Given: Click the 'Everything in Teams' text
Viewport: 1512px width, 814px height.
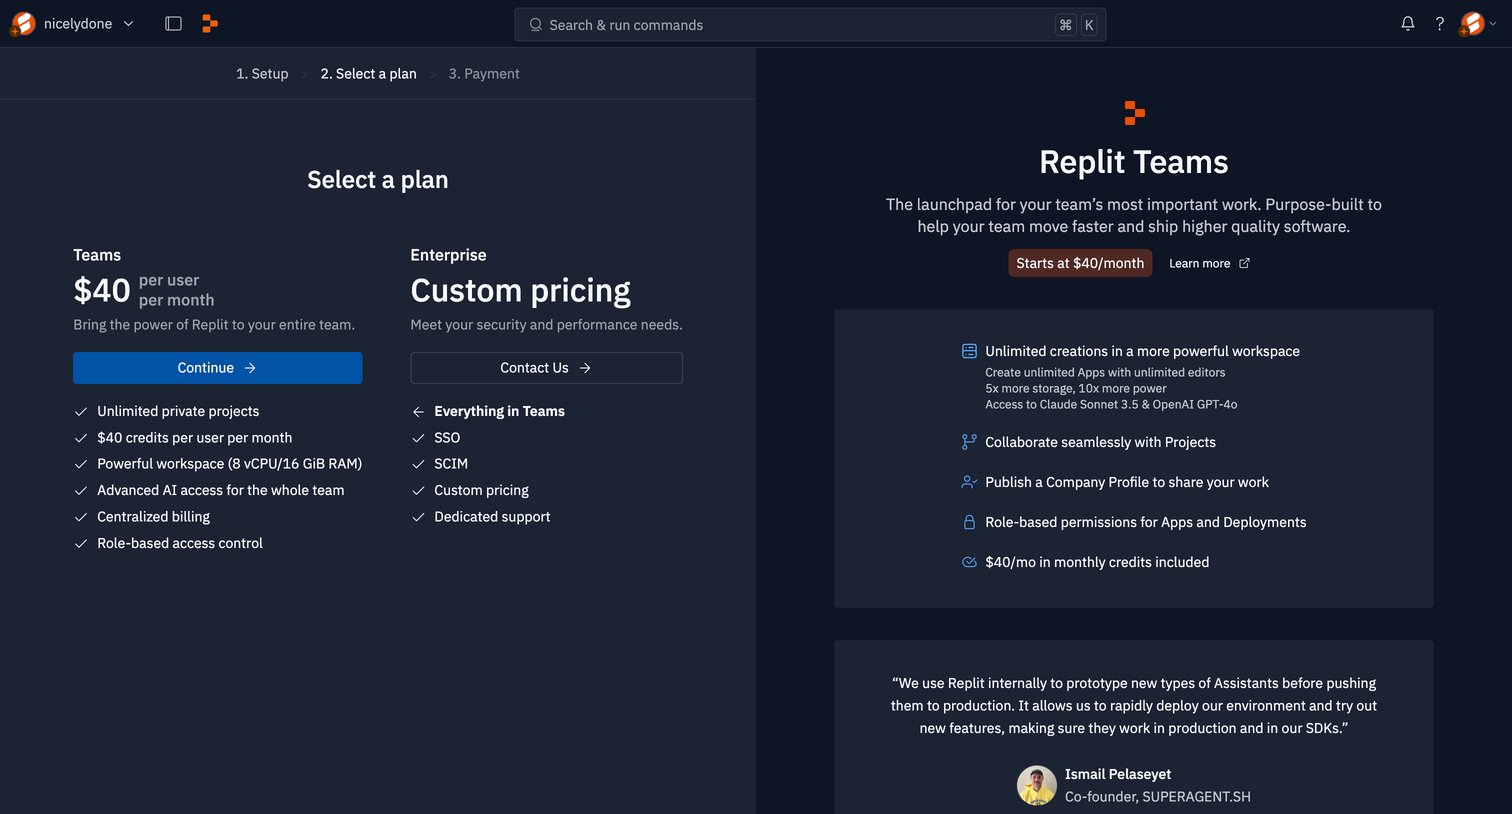Looking at the screenshot, I should 500,412.
